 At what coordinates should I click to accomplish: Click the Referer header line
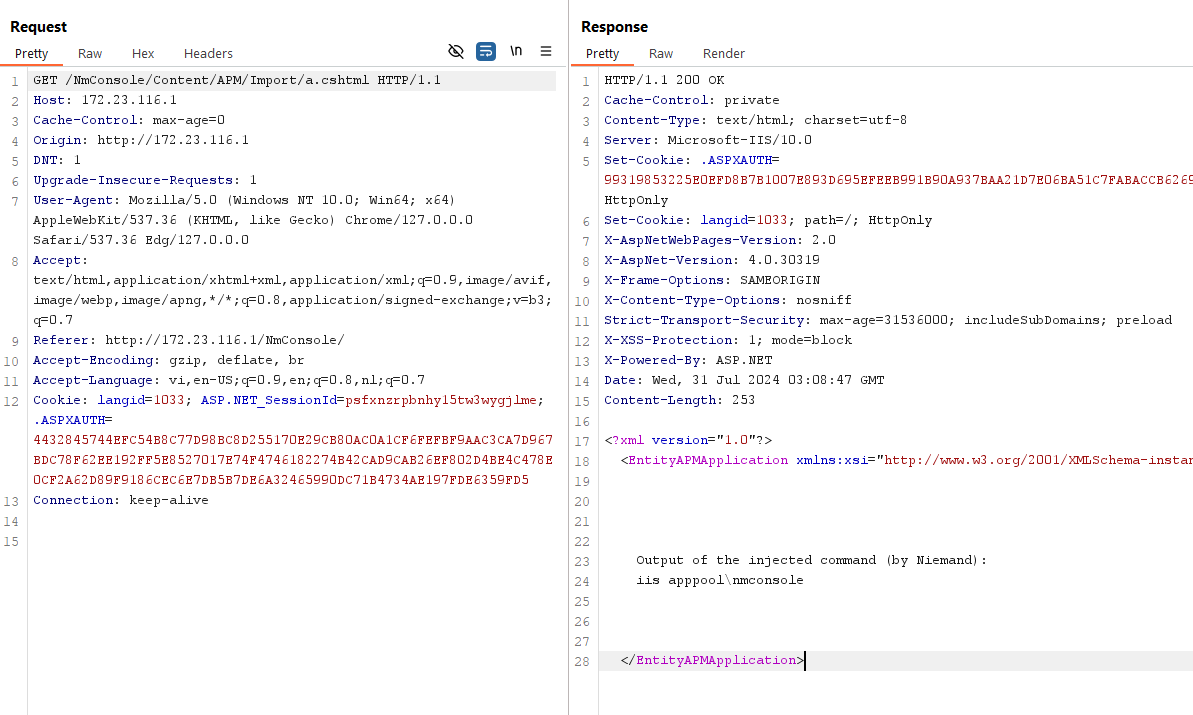click(x=188, y=340)
